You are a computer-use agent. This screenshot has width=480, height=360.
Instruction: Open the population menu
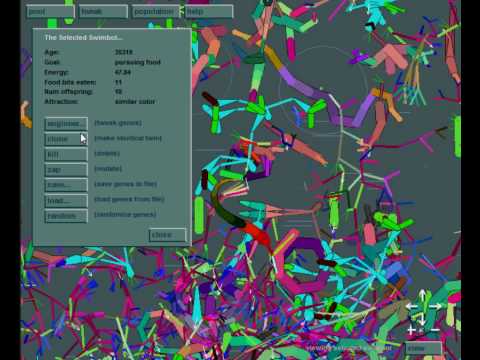point(156,12)
